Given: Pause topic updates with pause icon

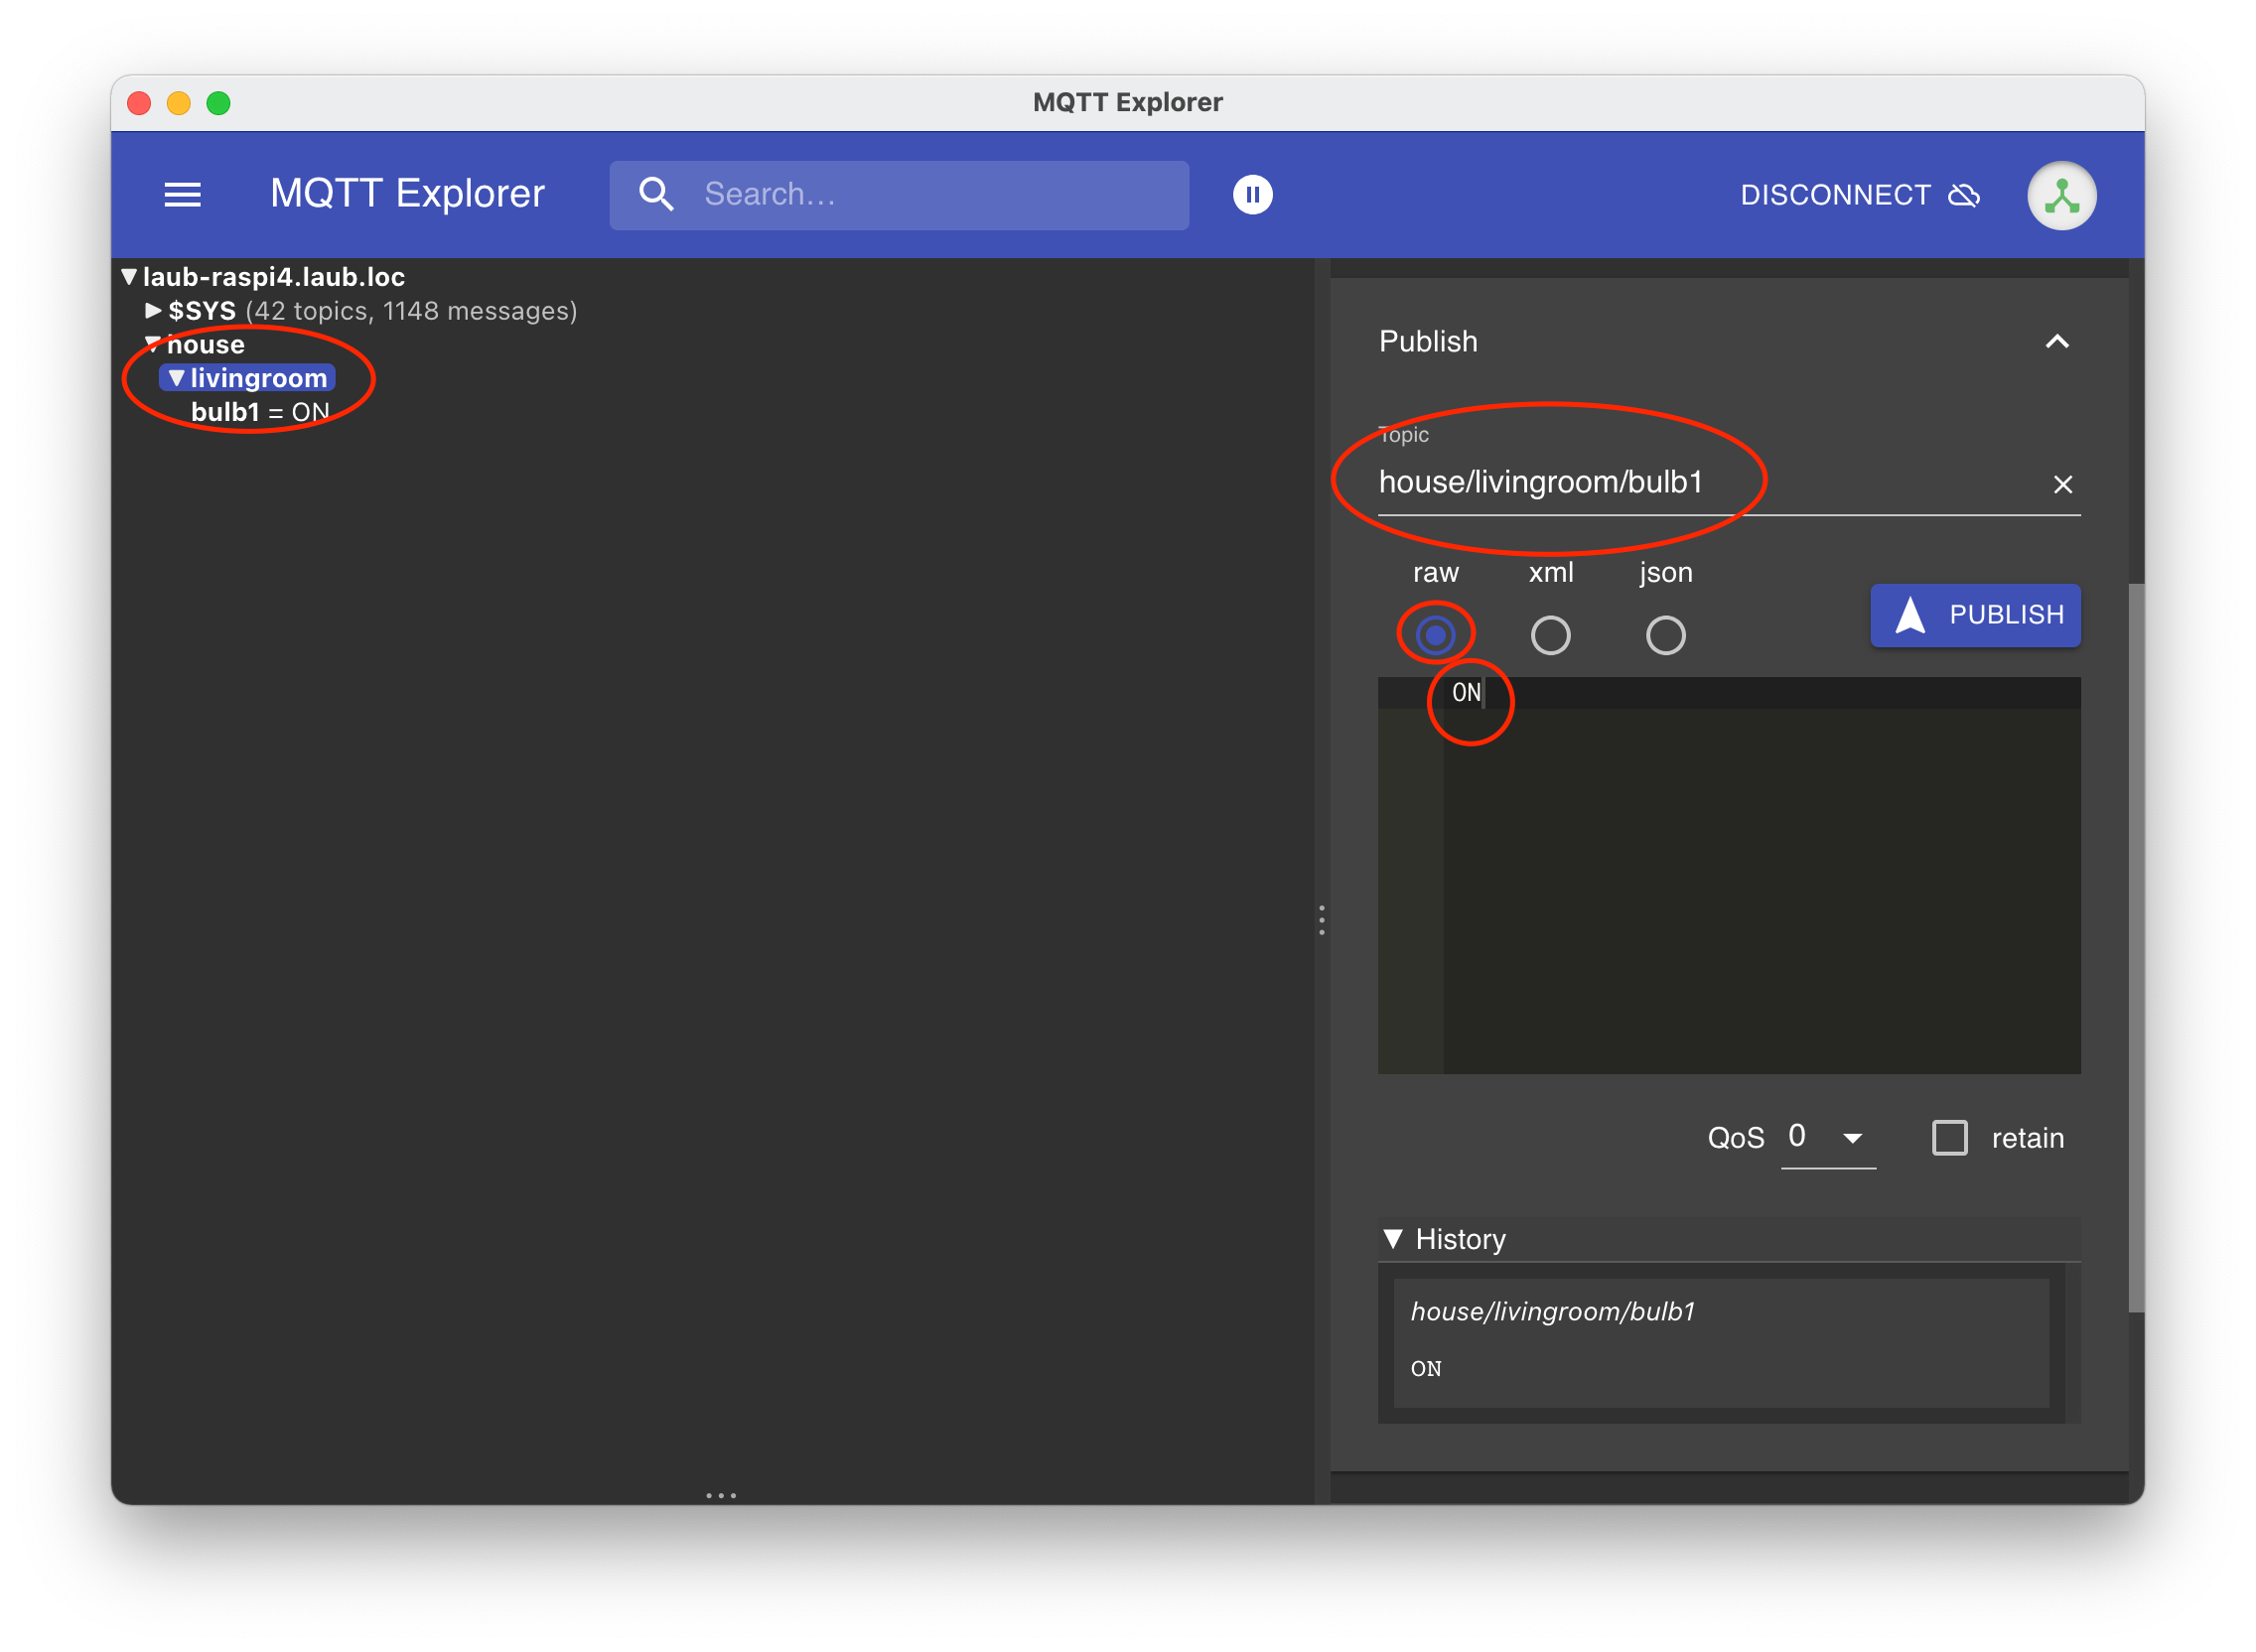Looking at the screenshot, I should 1252,195.
